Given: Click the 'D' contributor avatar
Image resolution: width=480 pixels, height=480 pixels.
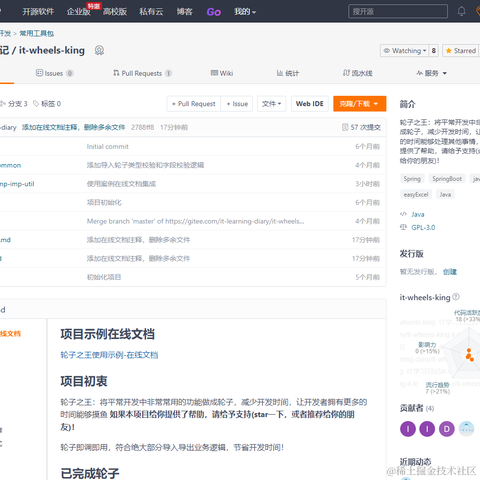Looking at the screenshot, I should point(447,429).
